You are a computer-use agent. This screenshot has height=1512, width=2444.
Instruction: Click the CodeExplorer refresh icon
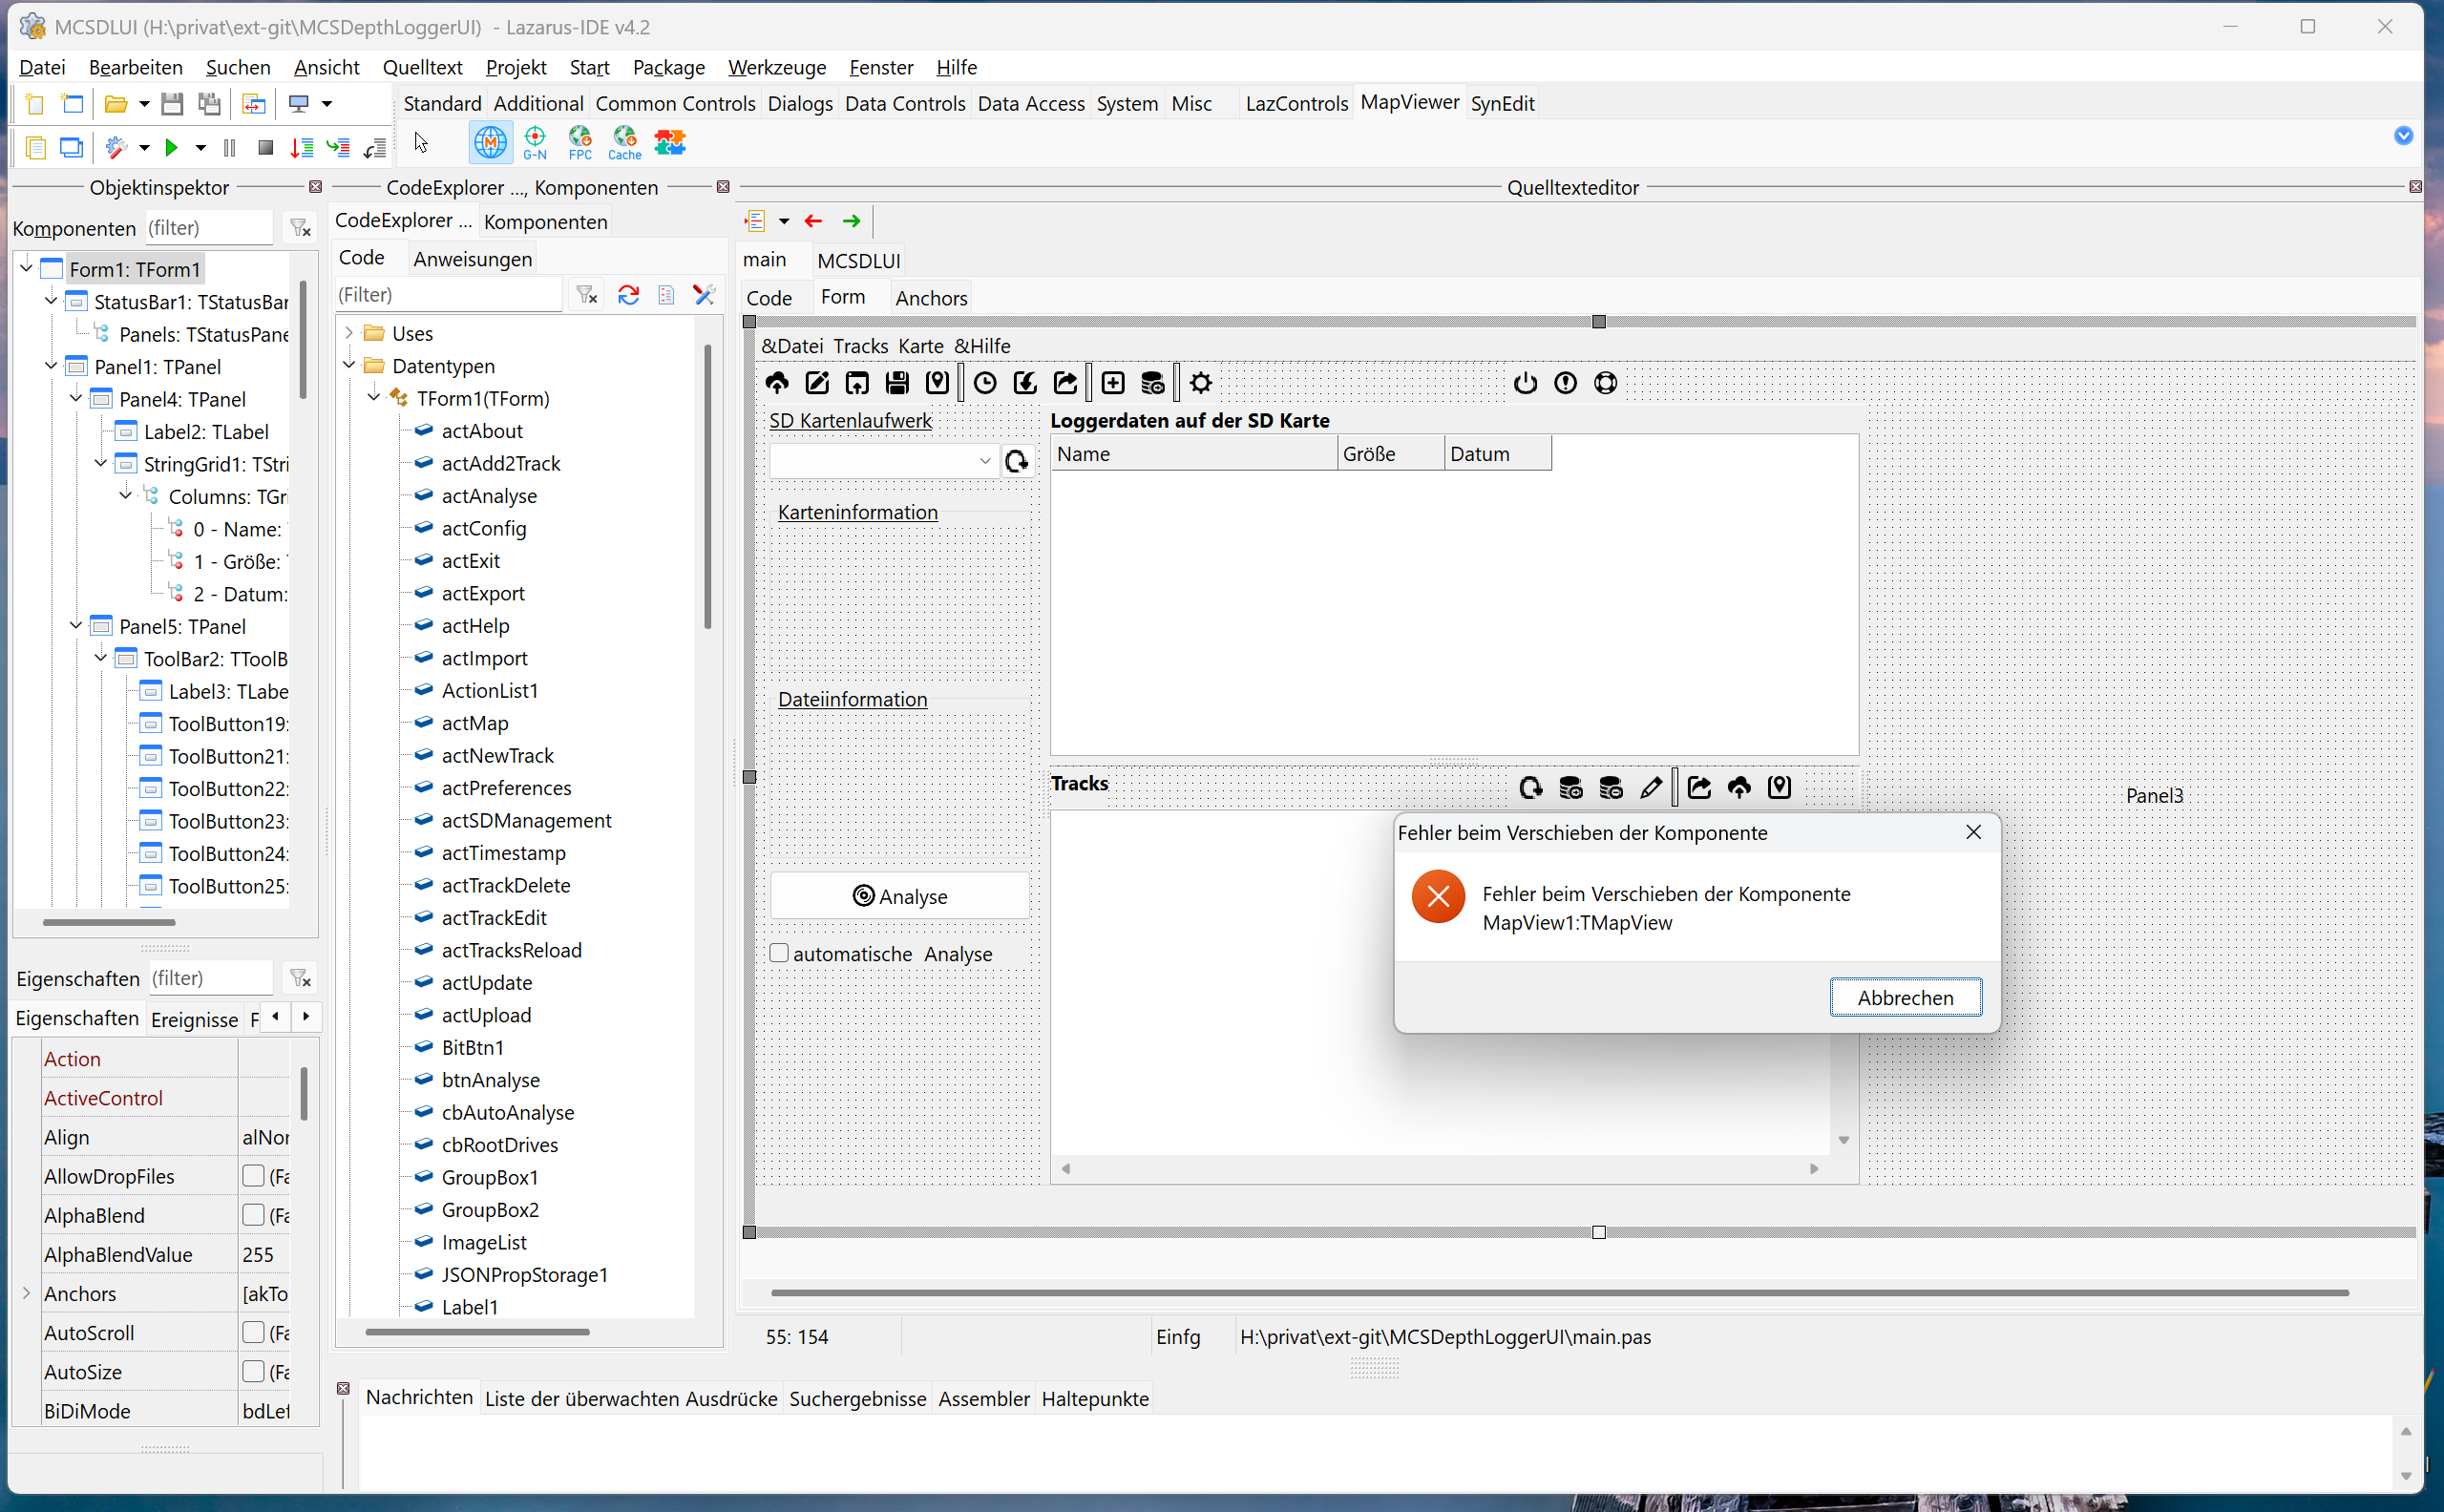point(628,295)
